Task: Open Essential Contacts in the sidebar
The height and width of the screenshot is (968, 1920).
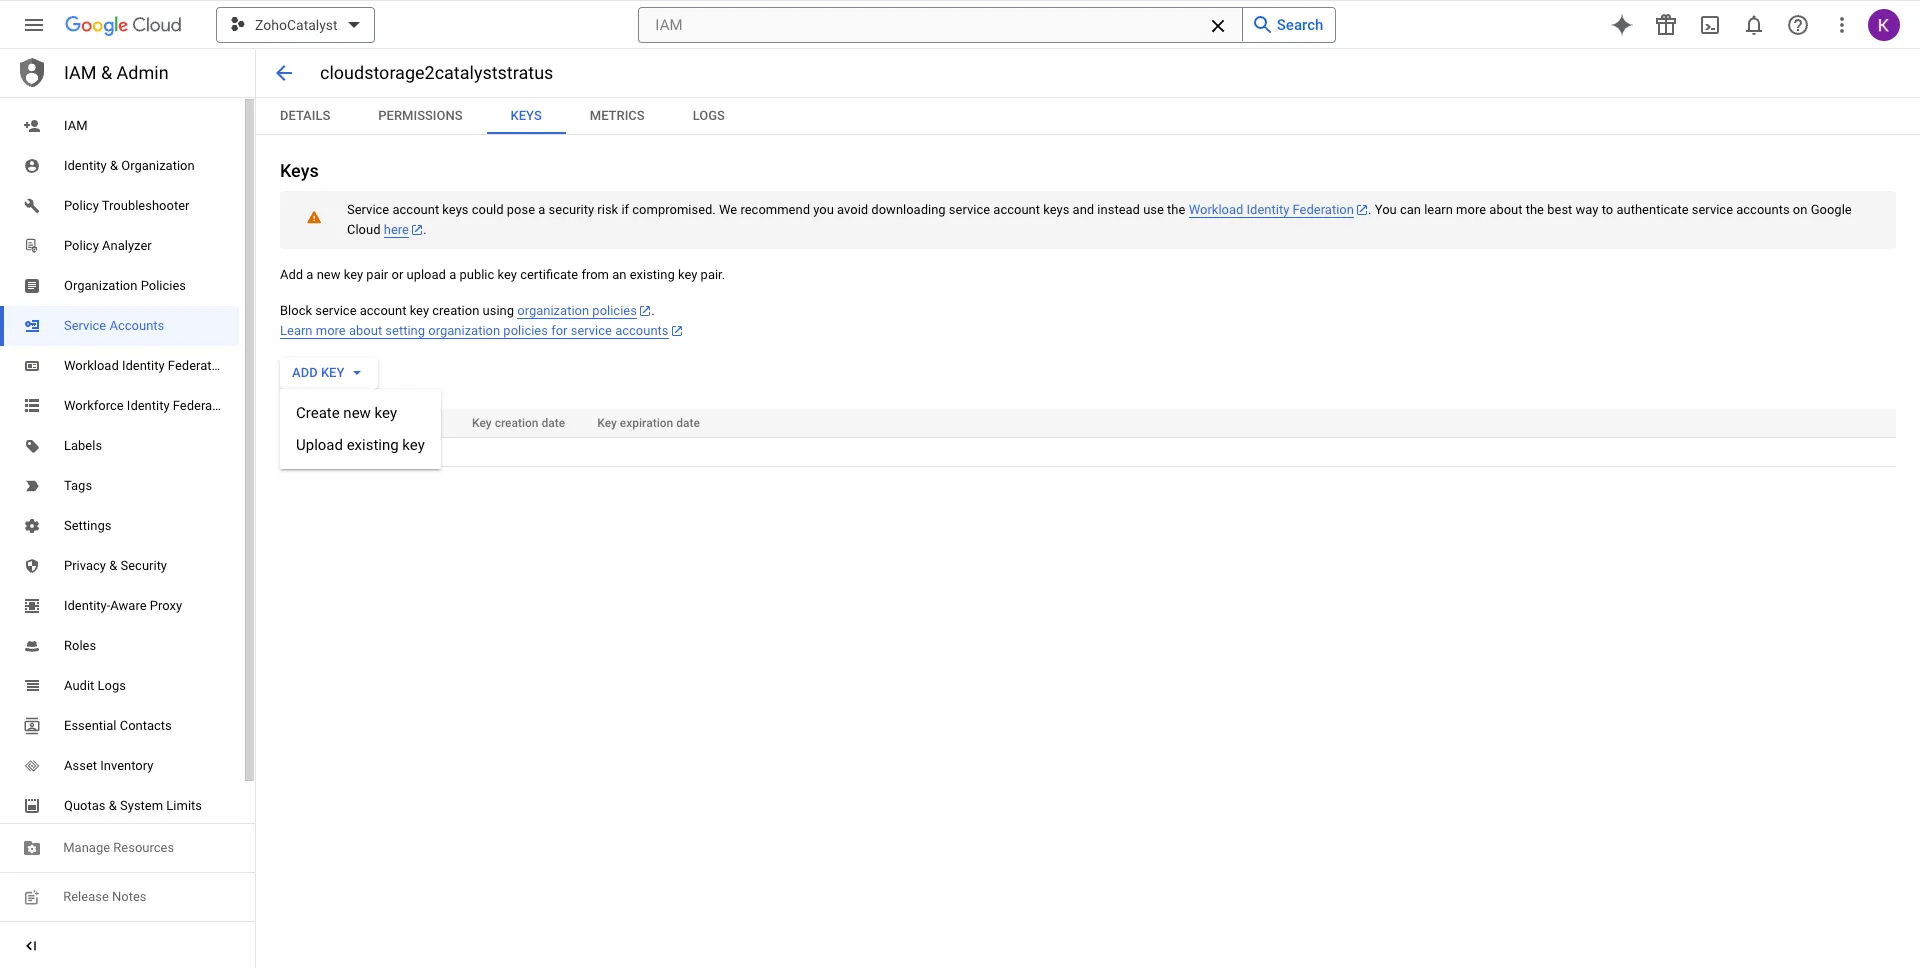Action: click(121, 726)
